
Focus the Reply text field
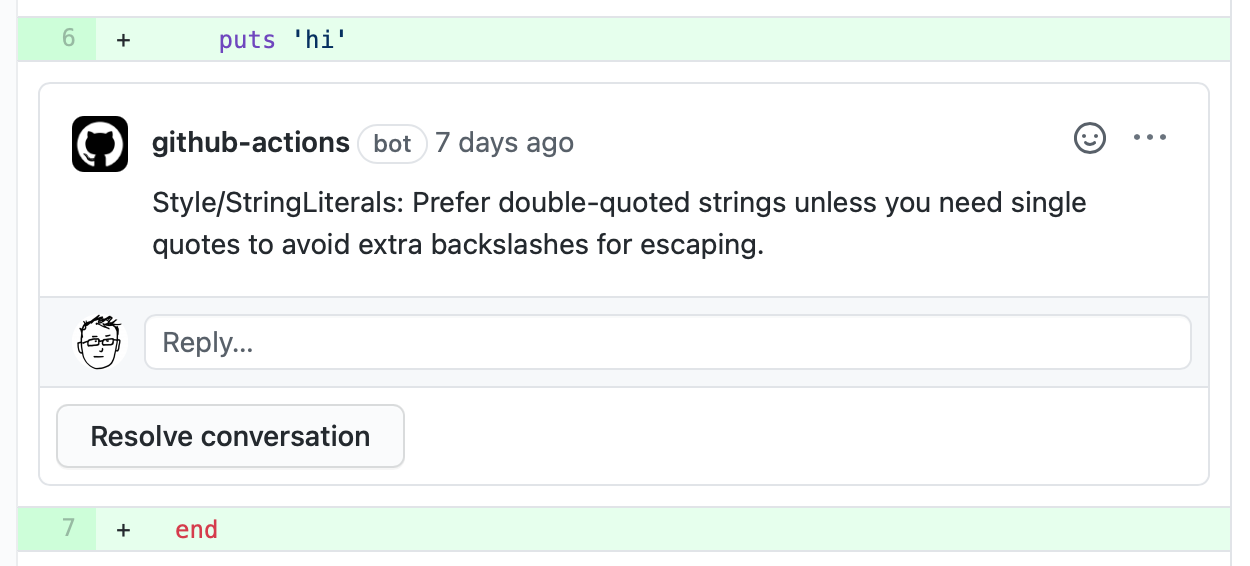point(667,343)
